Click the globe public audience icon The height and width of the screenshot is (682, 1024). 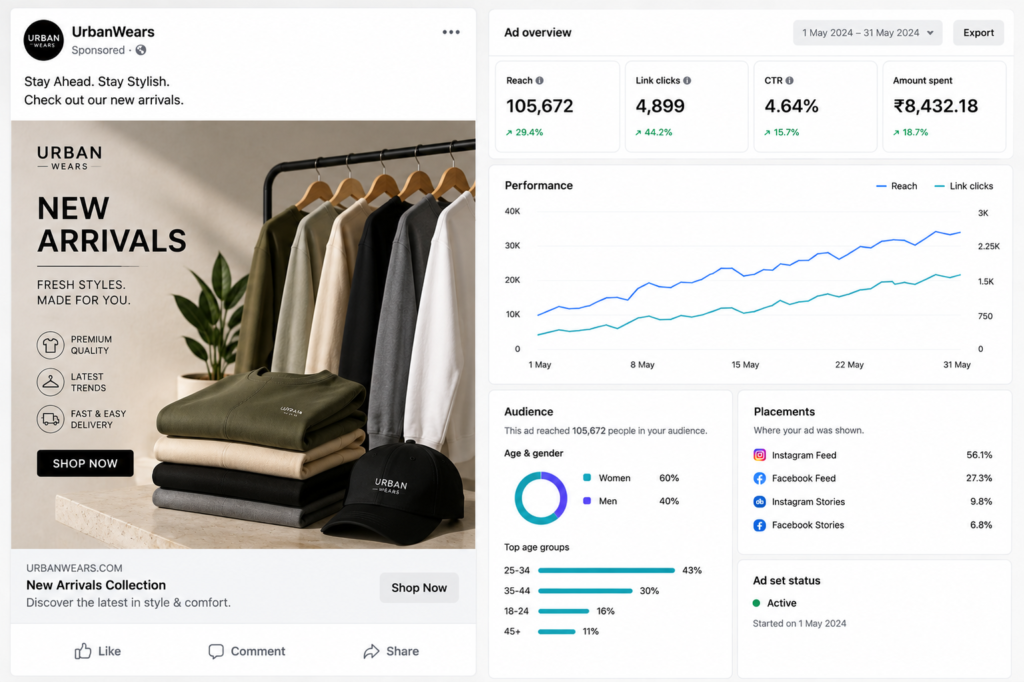tap(140, 50)
